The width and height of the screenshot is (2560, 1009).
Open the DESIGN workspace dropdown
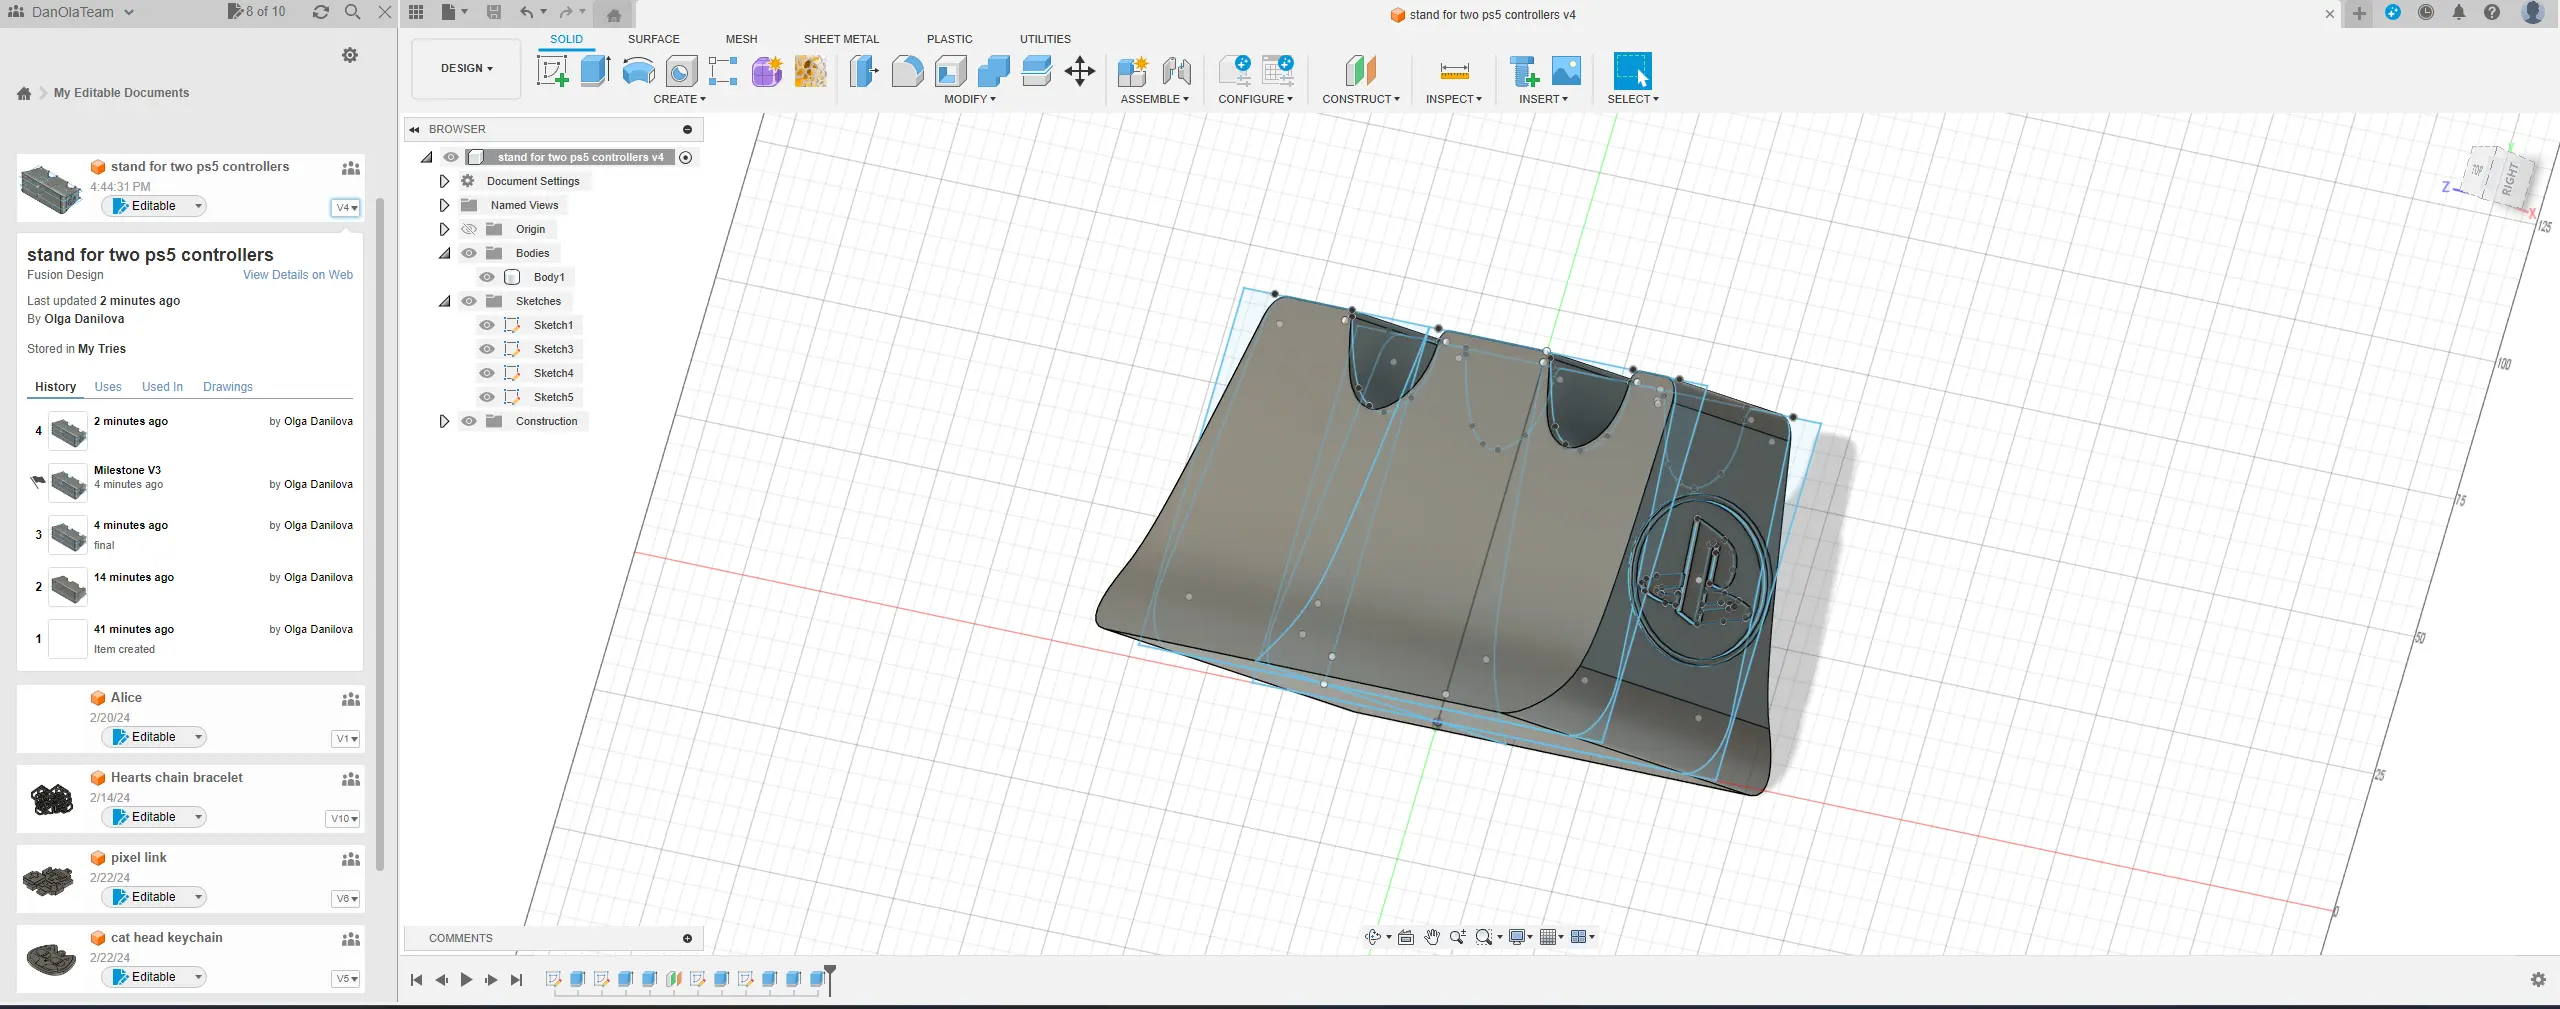point(467,68)
